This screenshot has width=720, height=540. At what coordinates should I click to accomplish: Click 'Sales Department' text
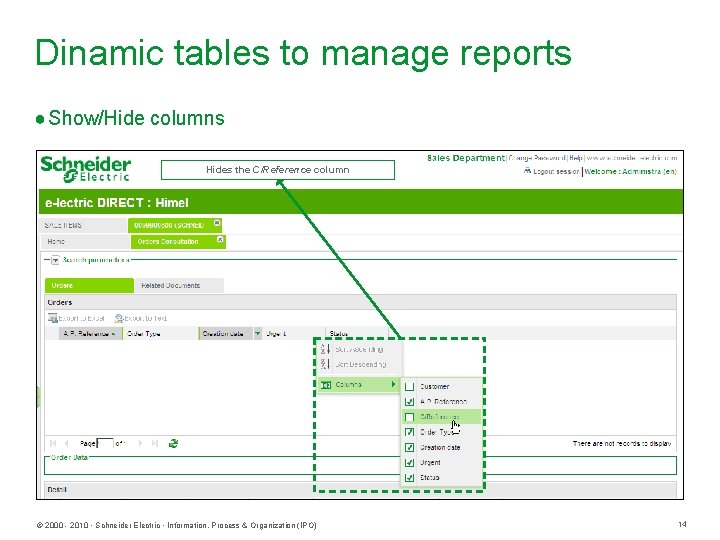click(x=466, y=158)
